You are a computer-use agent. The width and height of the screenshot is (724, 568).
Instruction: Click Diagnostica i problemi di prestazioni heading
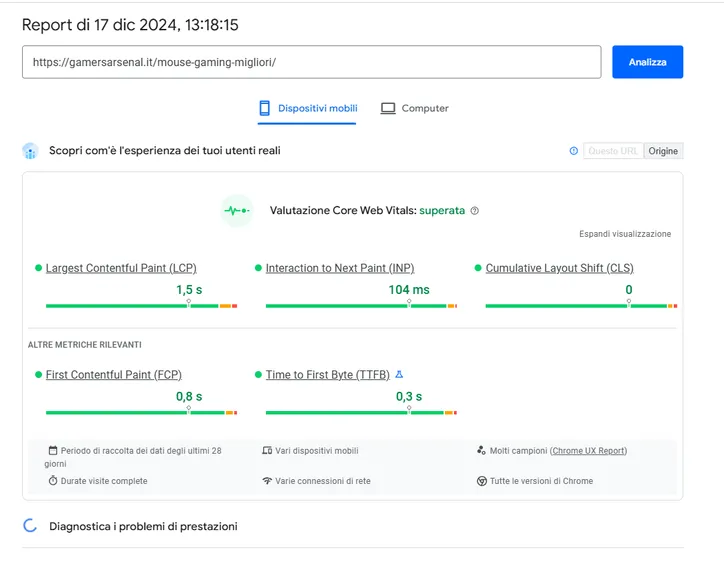tap(143, 526)
